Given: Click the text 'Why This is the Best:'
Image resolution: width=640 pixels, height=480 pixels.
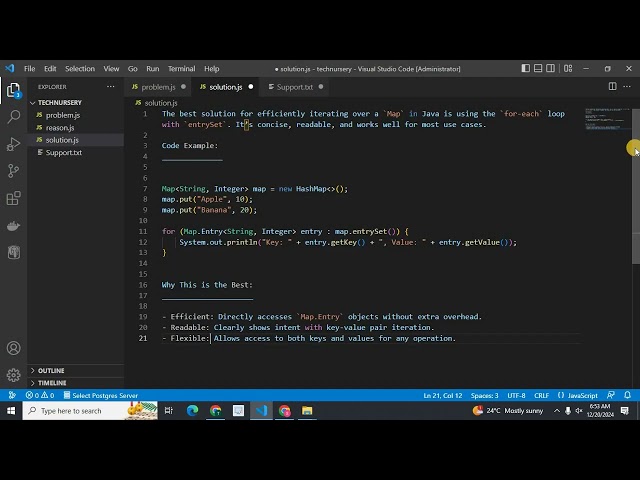Looking at the screenshot, I should [207, 285].
